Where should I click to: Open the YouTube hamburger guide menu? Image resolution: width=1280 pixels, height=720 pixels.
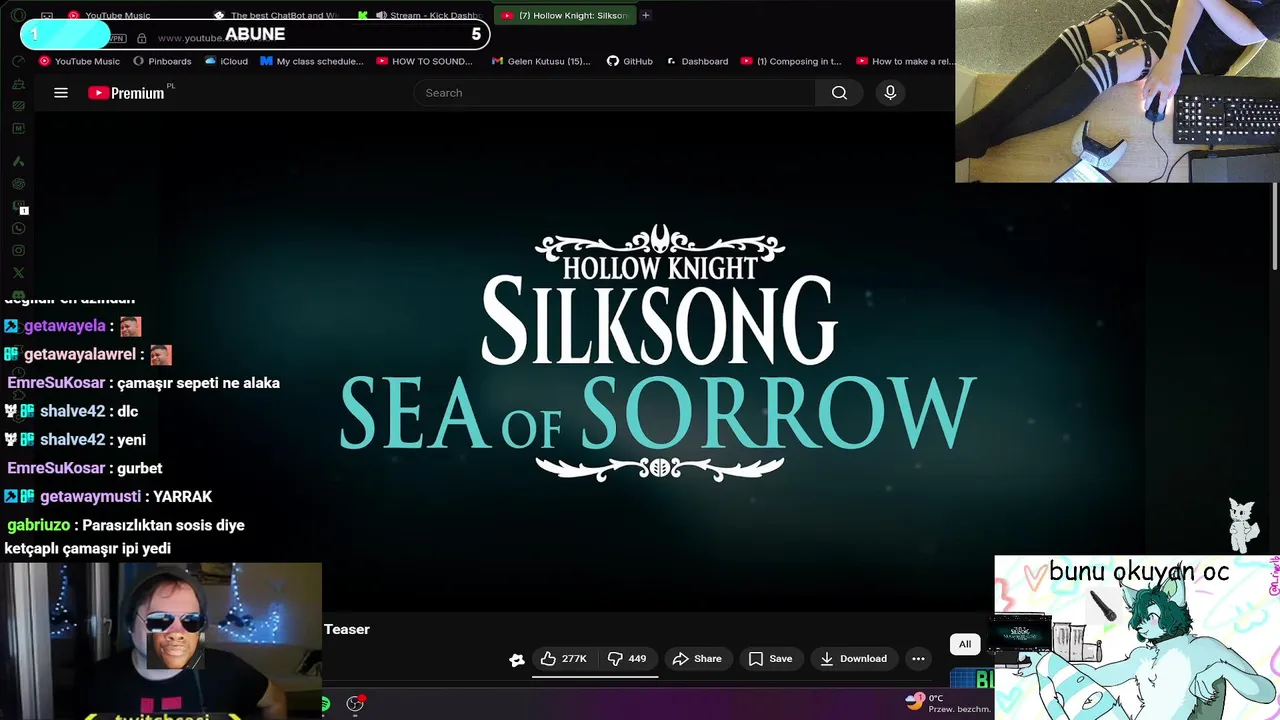point(61,93)
